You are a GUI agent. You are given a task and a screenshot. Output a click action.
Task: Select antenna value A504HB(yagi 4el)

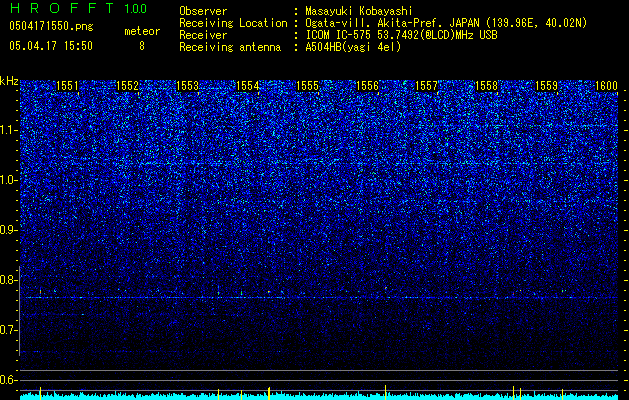(353, 47)
